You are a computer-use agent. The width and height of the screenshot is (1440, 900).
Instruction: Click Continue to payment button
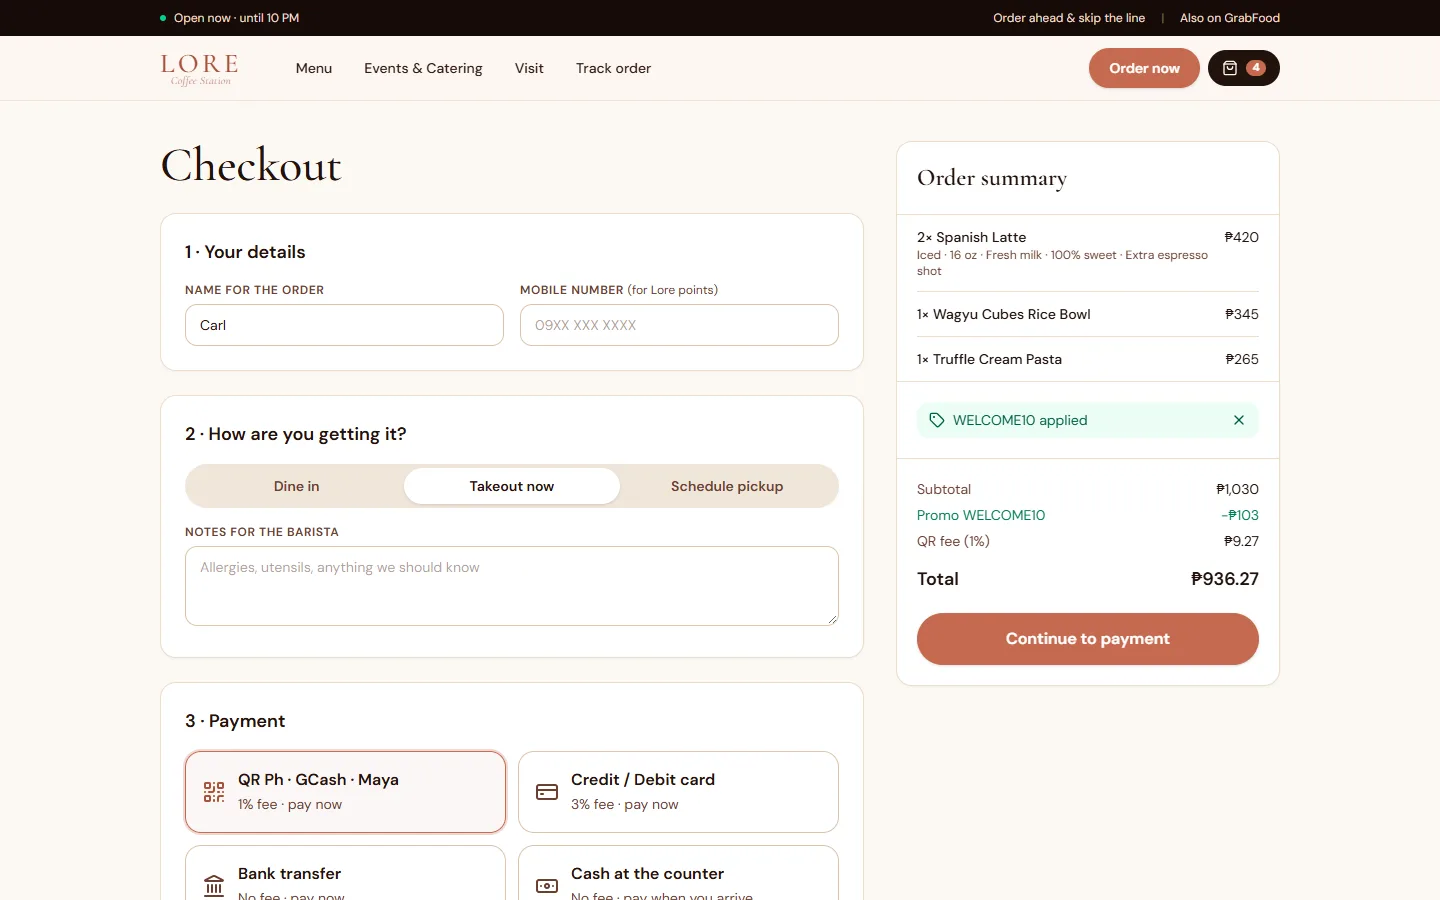(x=1088, y=639)
